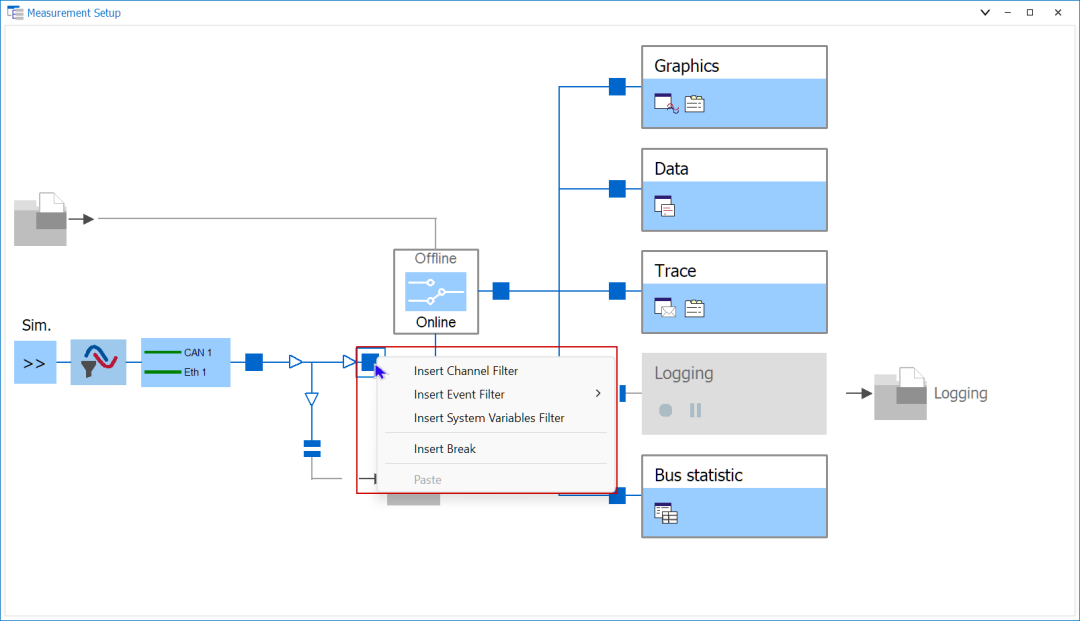
Task: Toggle the Offline/Online mode switch
Action: pos(436,291)
